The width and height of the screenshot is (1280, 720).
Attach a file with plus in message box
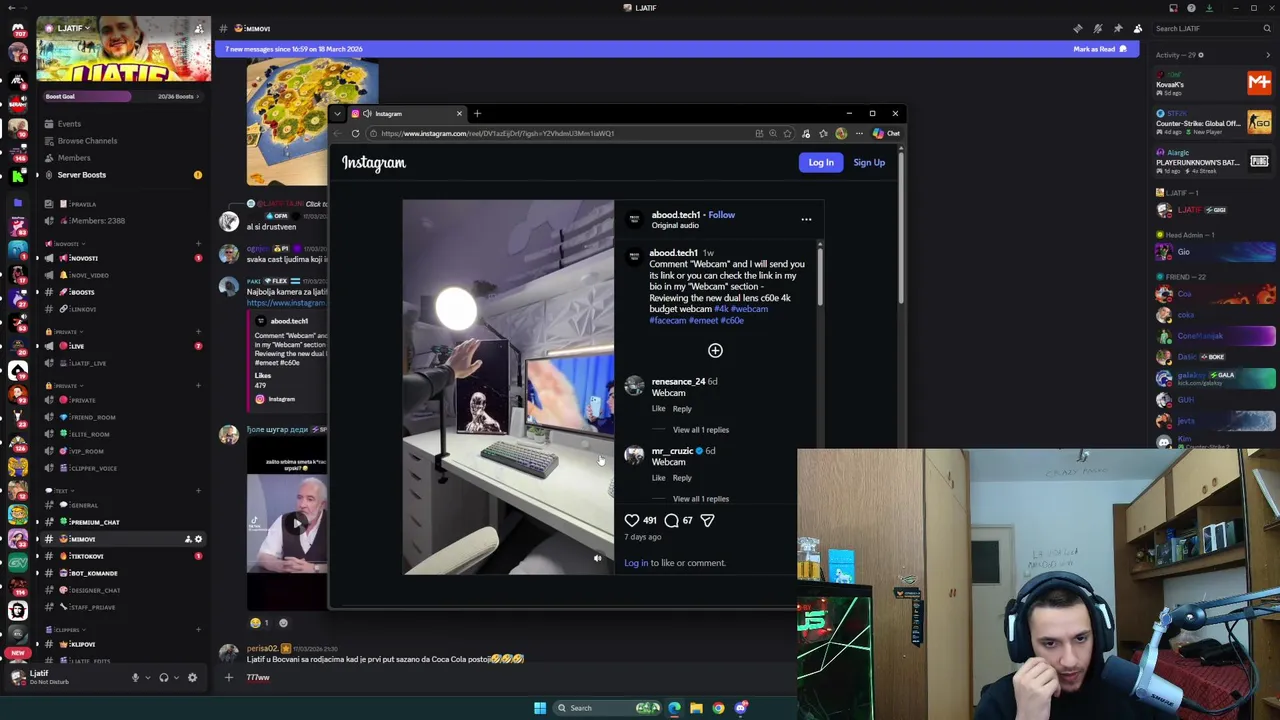click(x=228, y=677)
